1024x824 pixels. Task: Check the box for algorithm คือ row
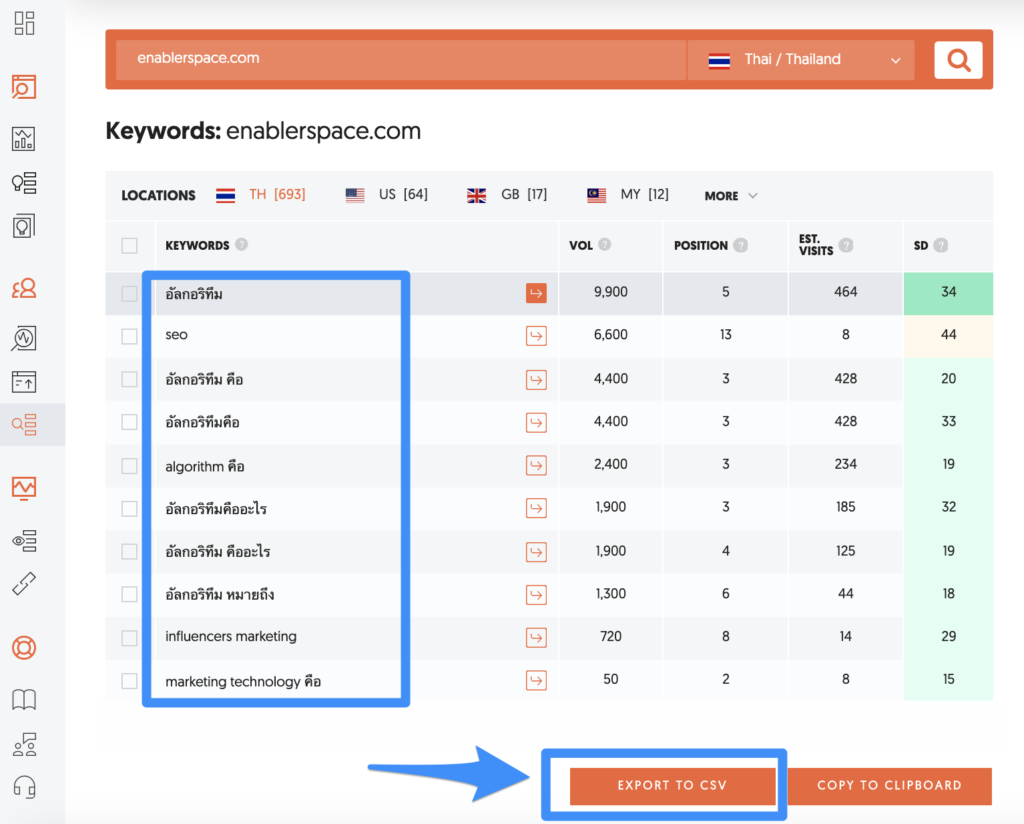point(129,466)
